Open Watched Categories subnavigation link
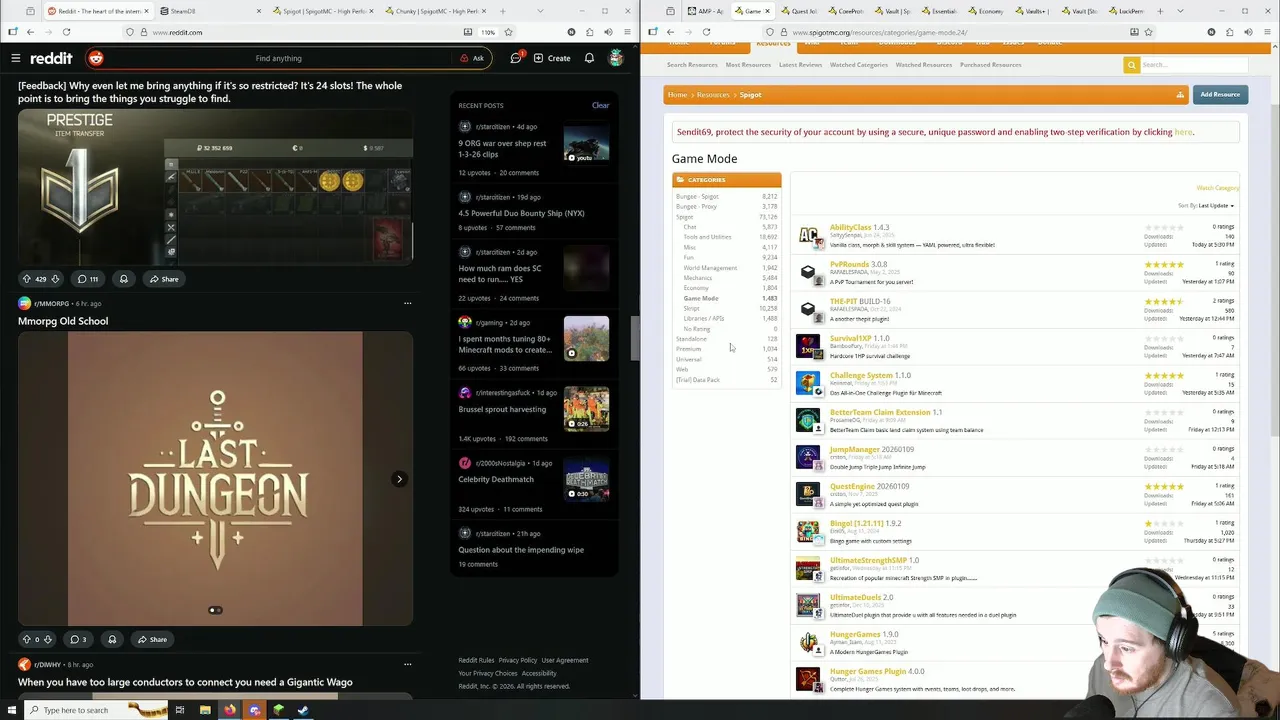The width and height of the screenshot is (1280, 720). (858, 65)
